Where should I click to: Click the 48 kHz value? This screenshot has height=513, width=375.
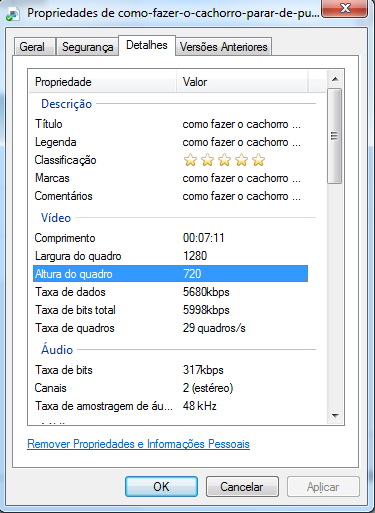point(200,406)
